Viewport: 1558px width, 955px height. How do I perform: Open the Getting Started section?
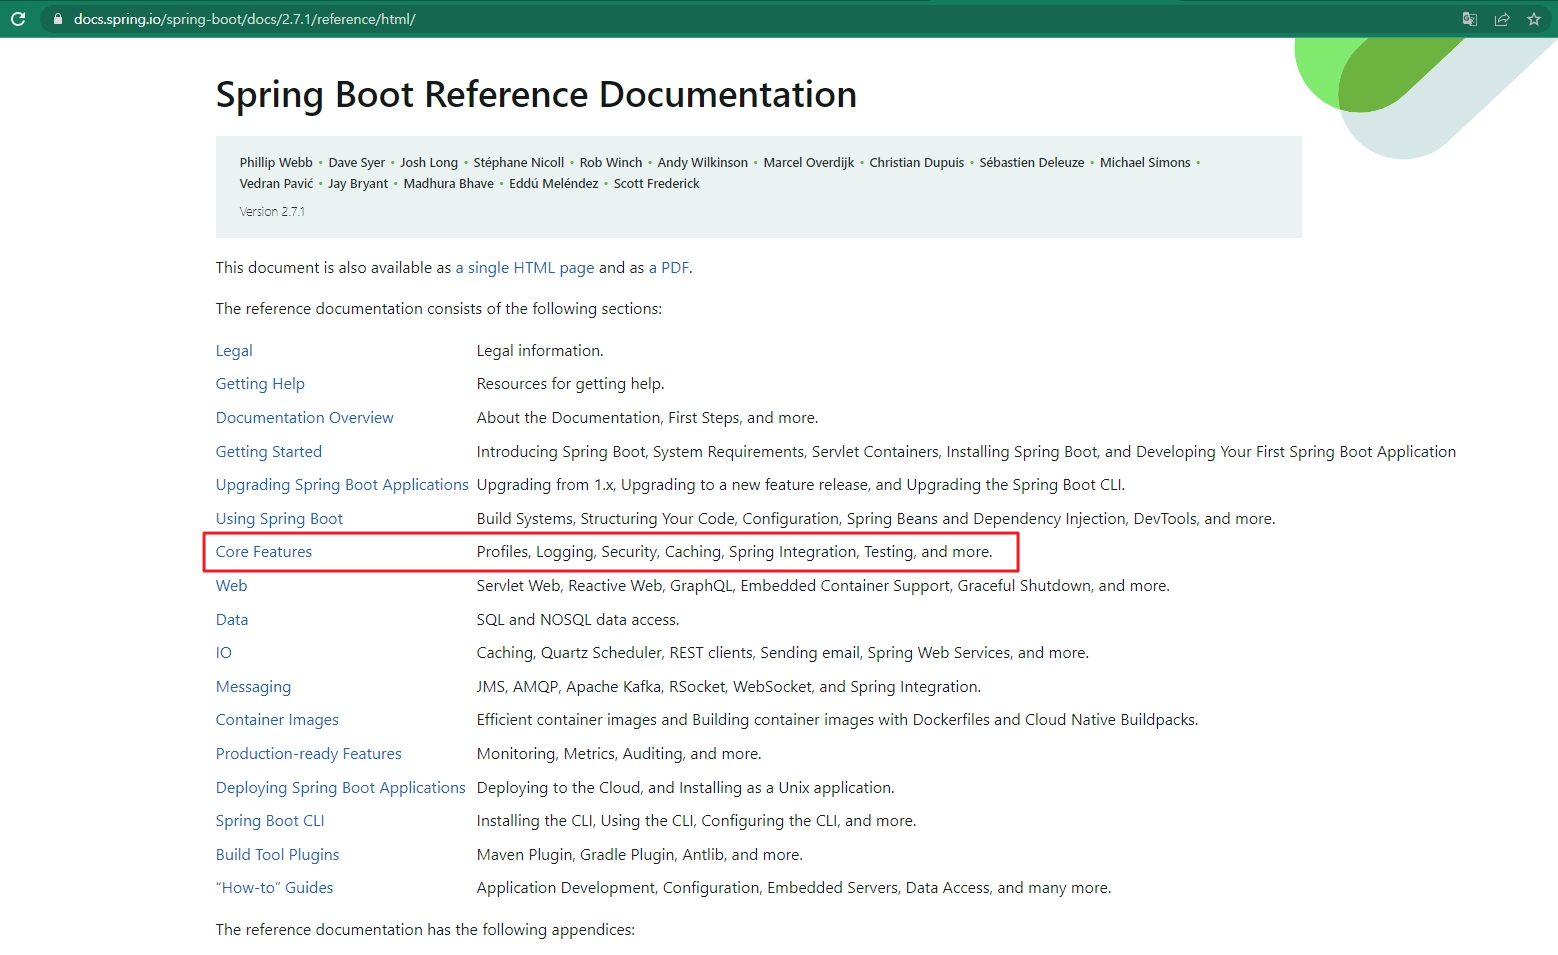pyautogui.click(x=269, y=452)
